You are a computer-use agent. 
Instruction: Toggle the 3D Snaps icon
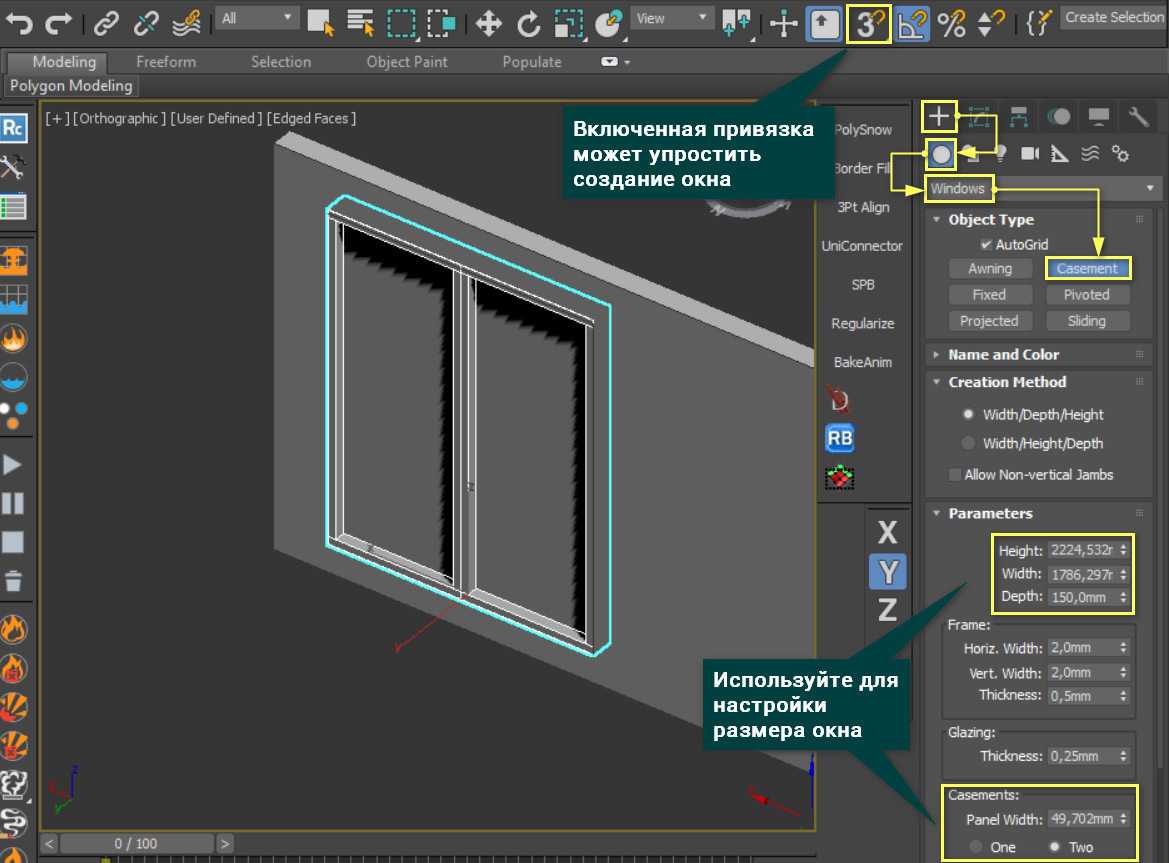870,23
